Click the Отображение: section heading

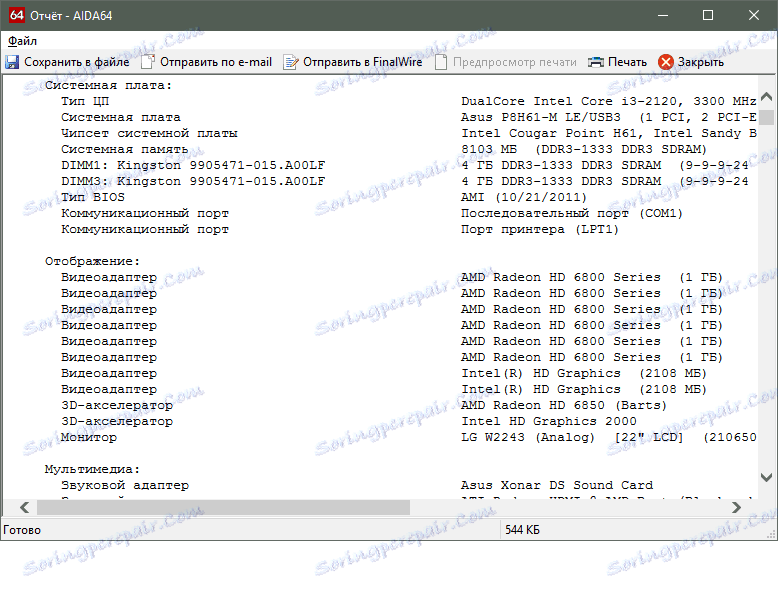click(x=92, y=261)
